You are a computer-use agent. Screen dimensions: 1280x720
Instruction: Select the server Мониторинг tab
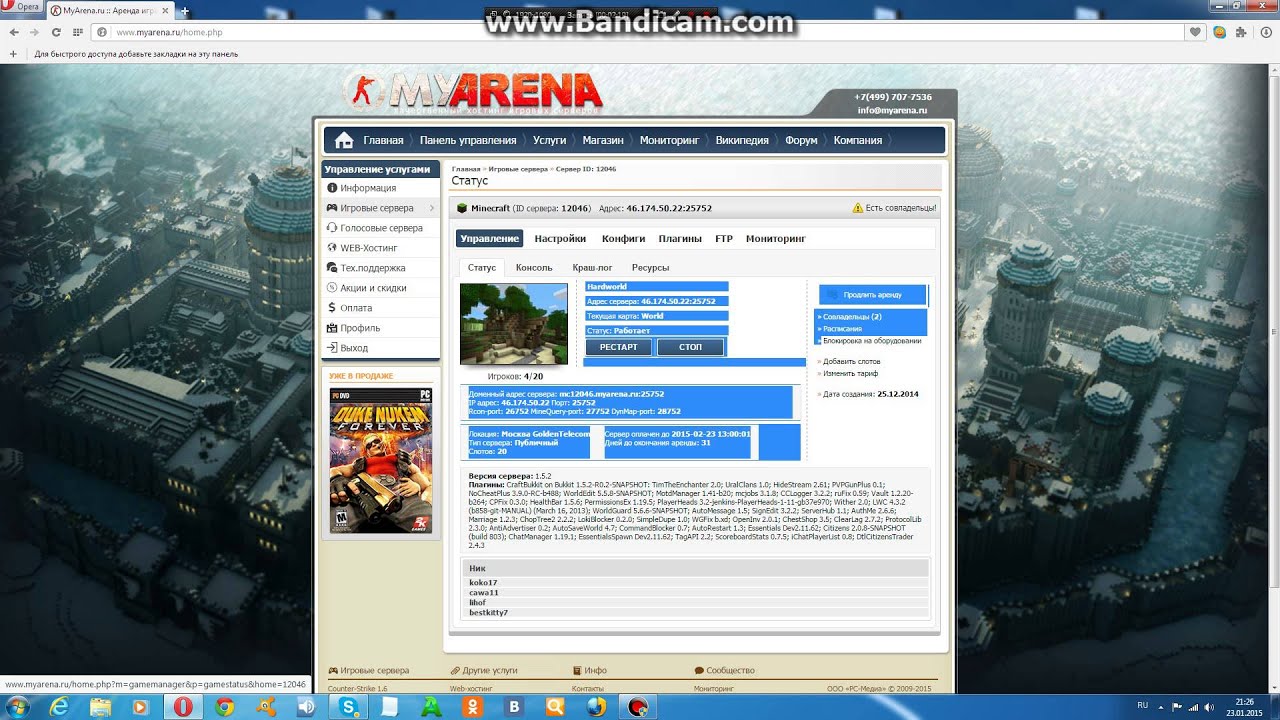click(x=776, y=239)
